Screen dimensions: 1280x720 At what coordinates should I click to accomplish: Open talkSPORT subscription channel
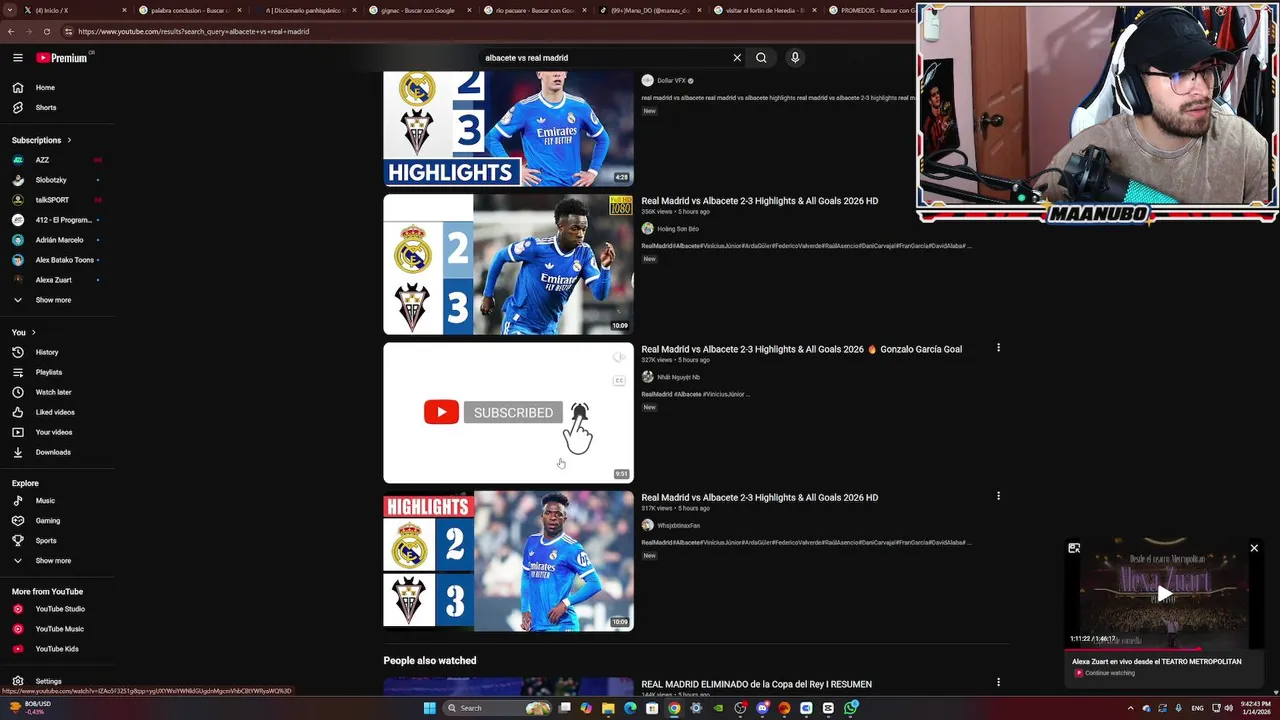[57, 200]
